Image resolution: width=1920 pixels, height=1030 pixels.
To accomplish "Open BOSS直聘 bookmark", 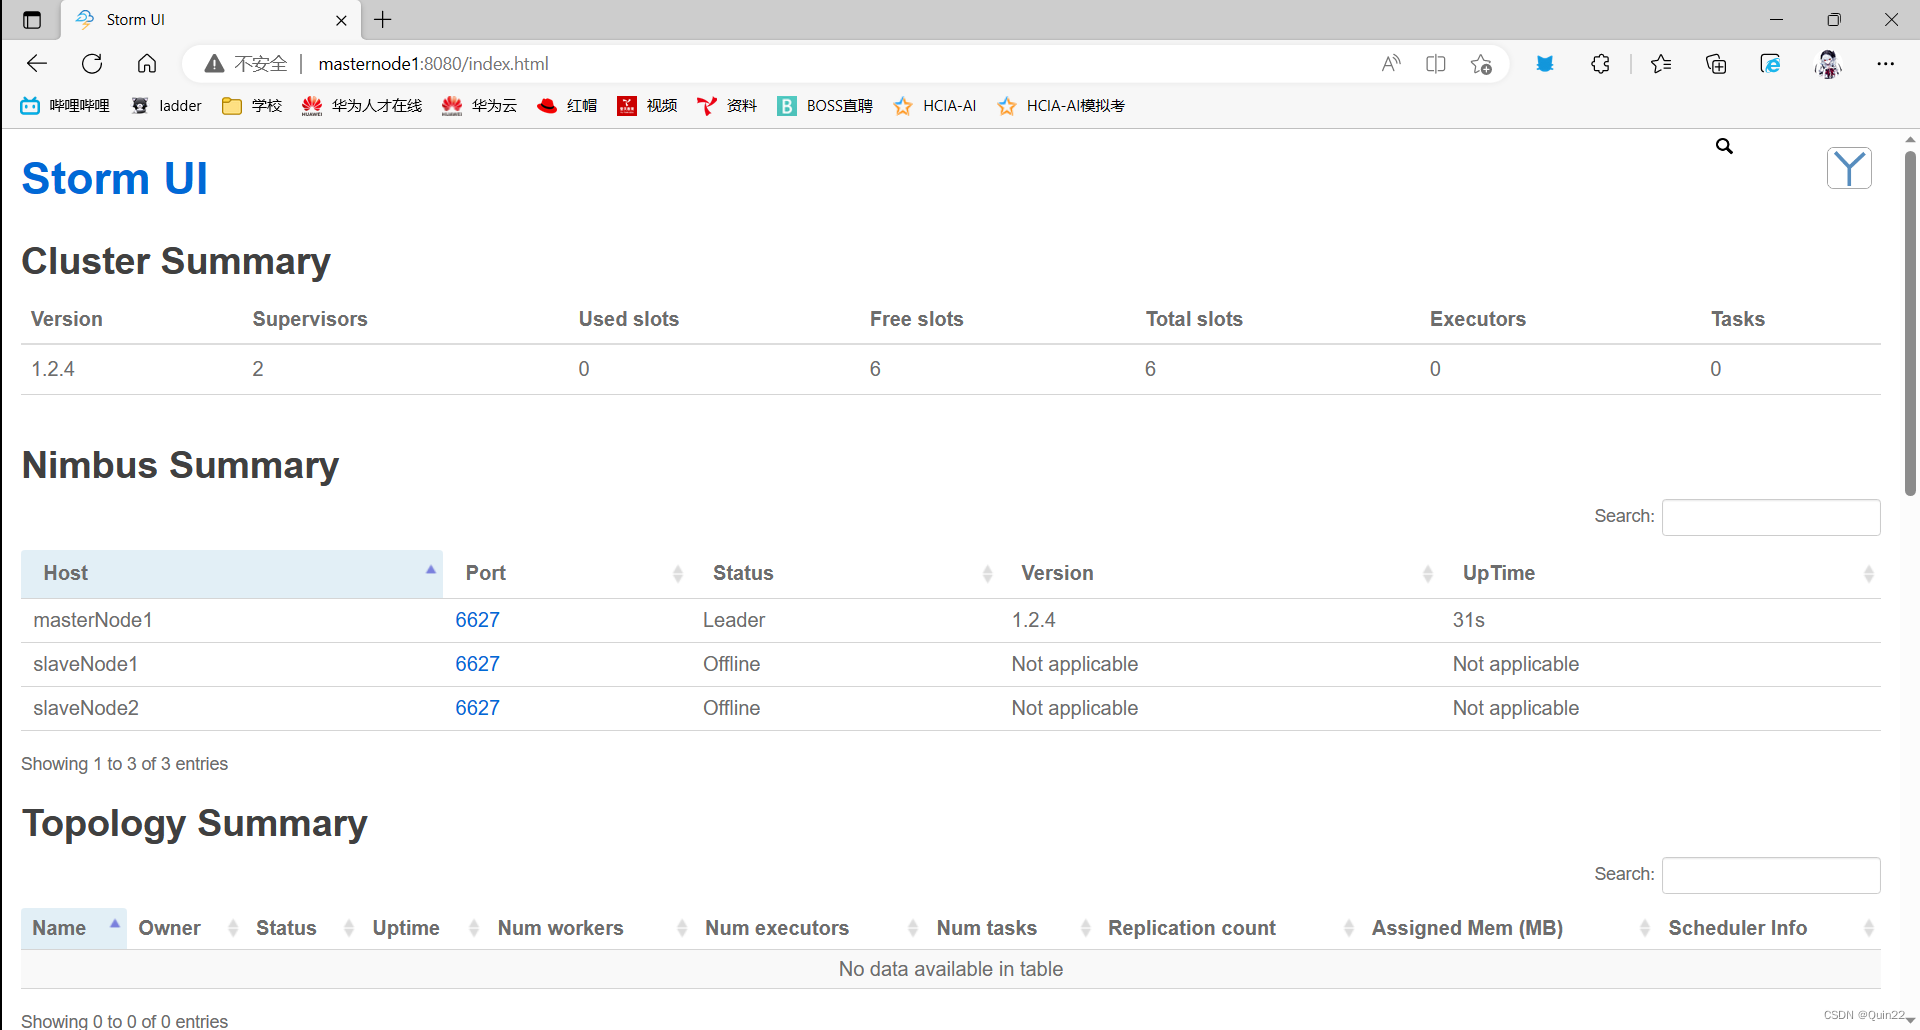I will point(825,106).
